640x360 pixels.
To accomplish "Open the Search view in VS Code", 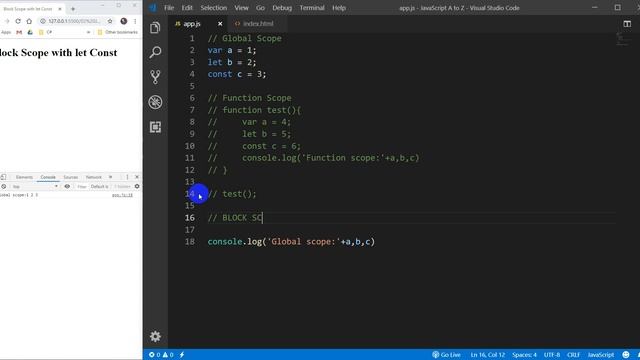I will coord(155,52).
